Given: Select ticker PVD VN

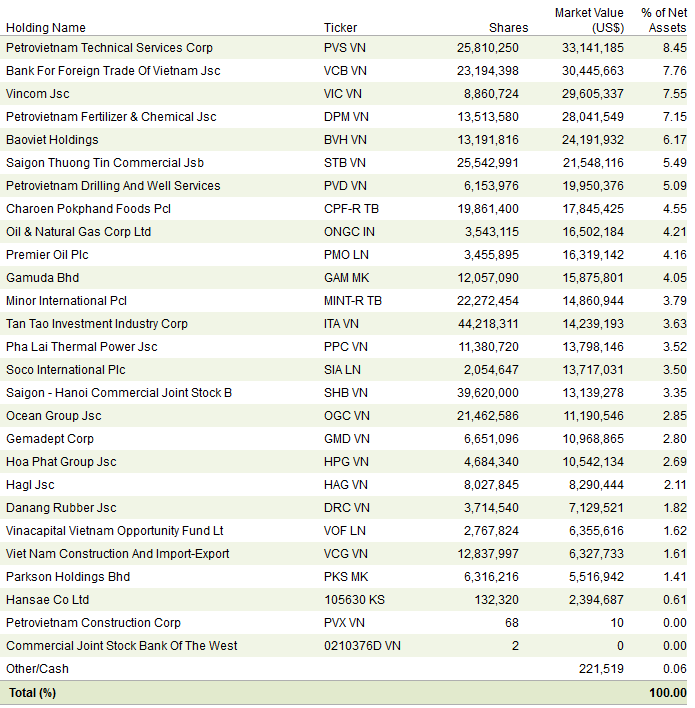Looking at the screenshot, I should 345,186.
